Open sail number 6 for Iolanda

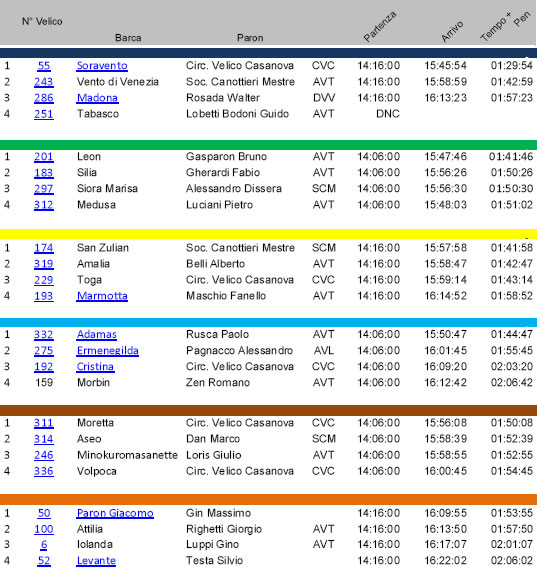pyautogui.click(x=44, y=545)
